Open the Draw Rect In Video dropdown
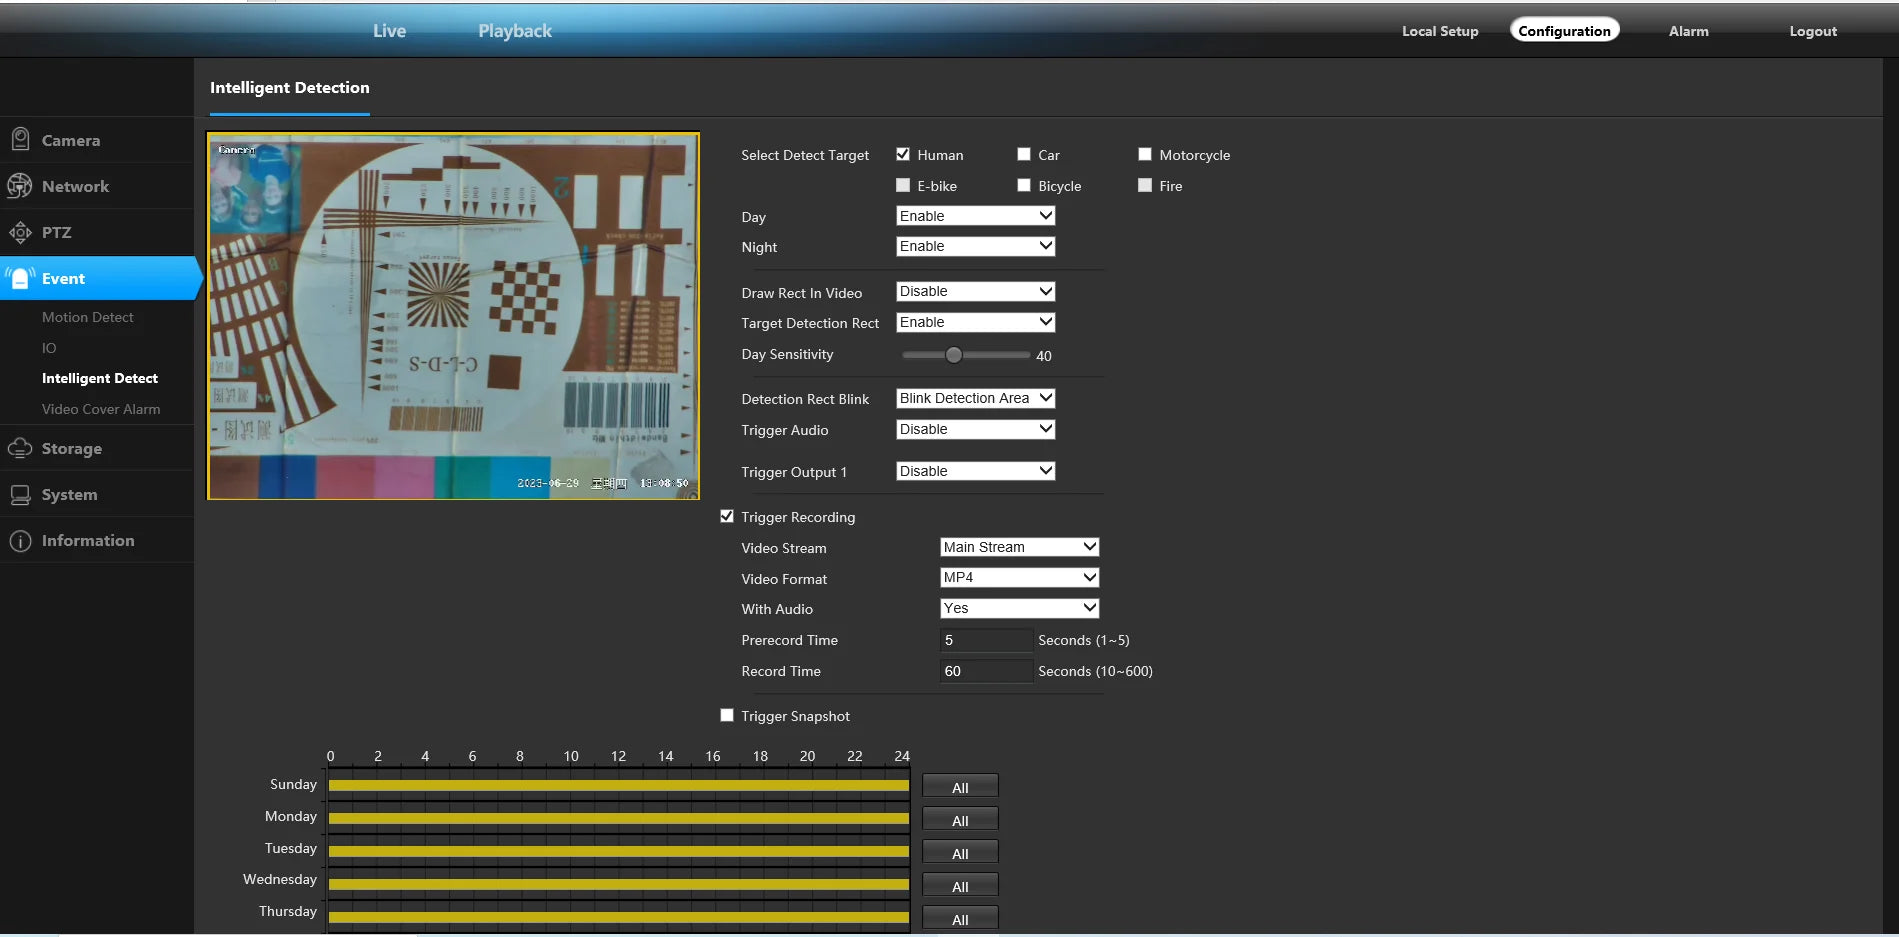1899x937 pixels. coord(975,291)
